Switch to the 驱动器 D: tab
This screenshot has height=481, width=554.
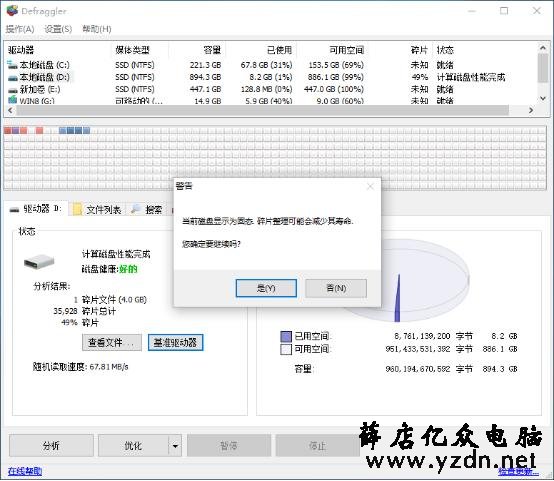click(x=35, y=209)
